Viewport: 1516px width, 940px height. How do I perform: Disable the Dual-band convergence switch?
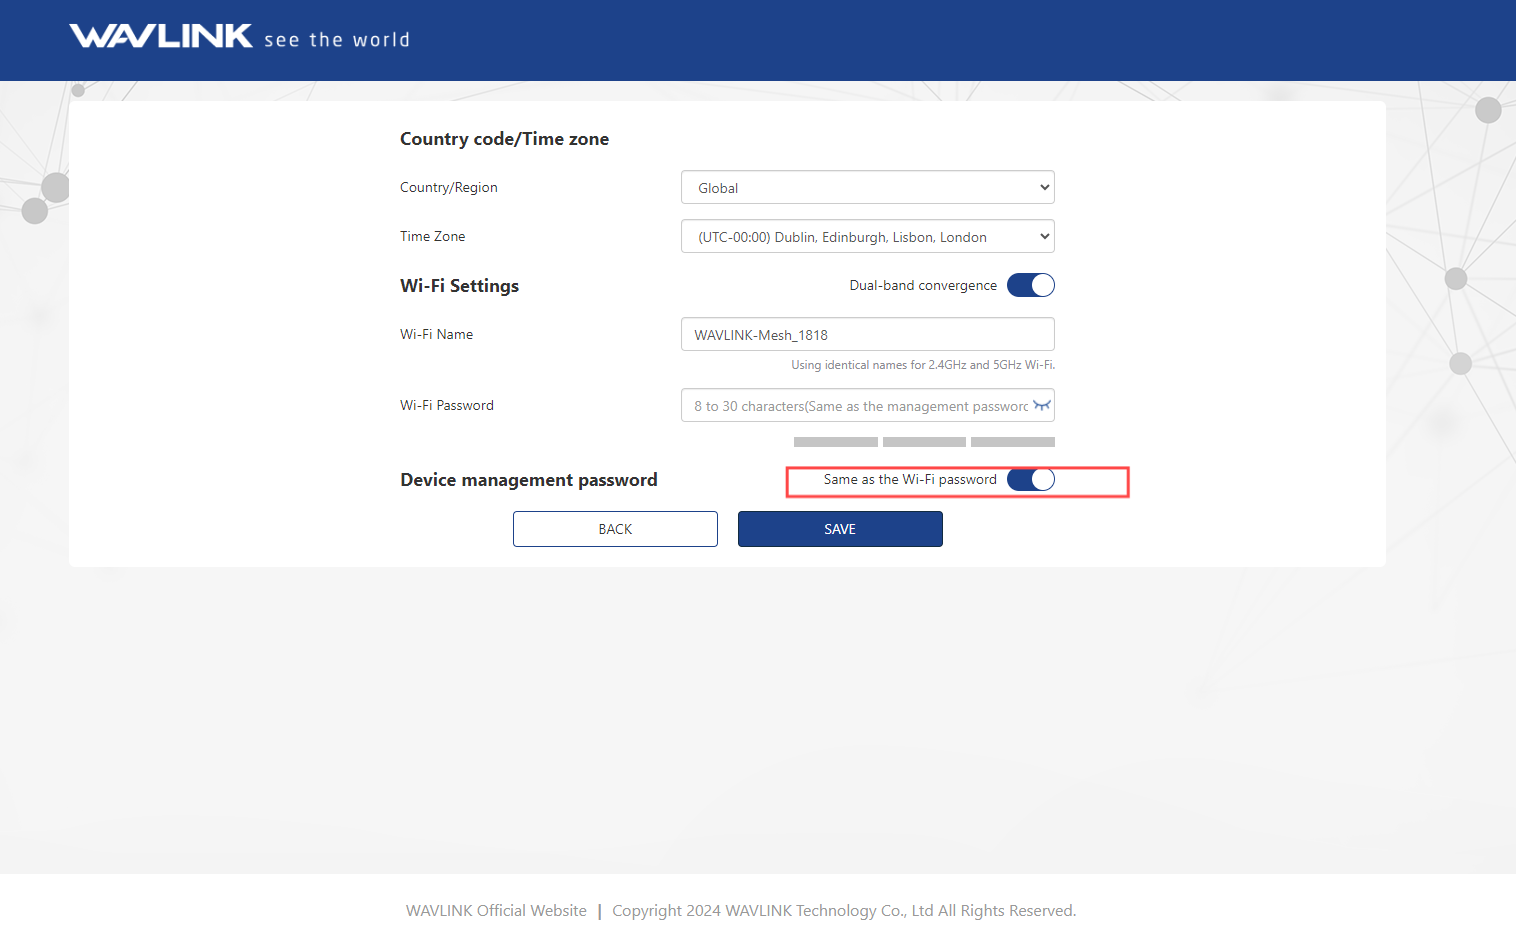[1030, 285]
